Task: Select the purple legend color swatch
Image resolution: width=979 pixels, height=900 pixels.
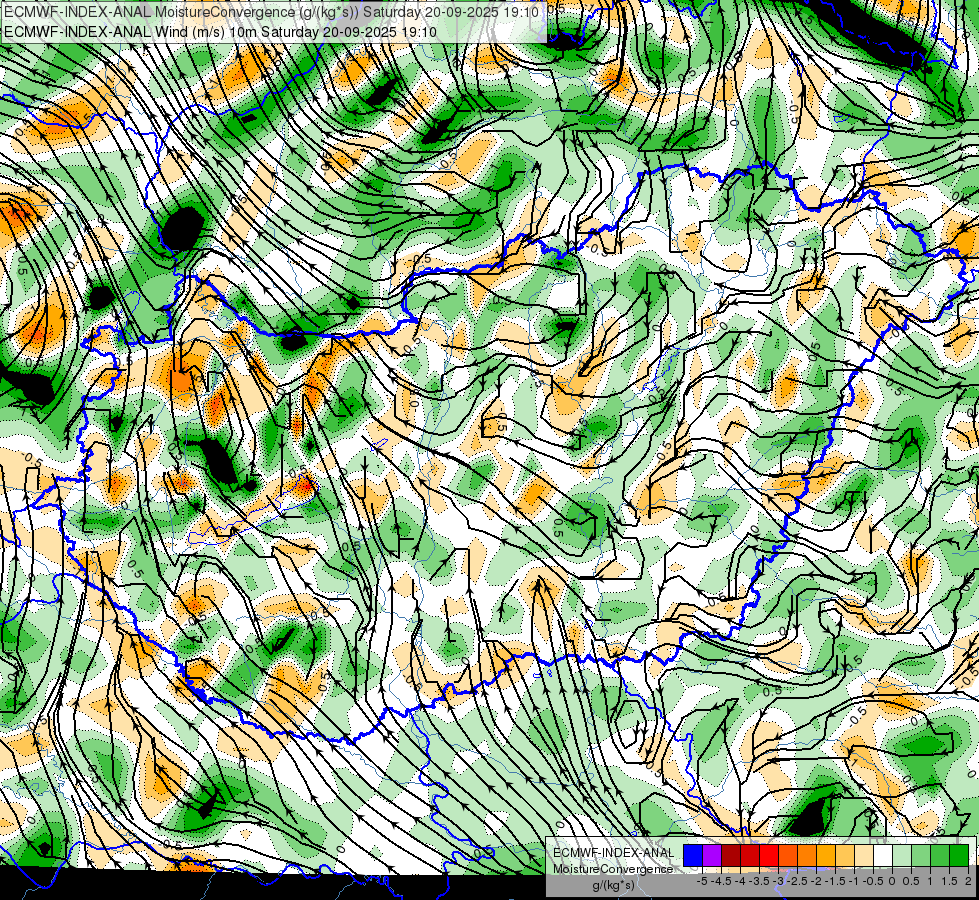Action: click(x=712, y=855)
